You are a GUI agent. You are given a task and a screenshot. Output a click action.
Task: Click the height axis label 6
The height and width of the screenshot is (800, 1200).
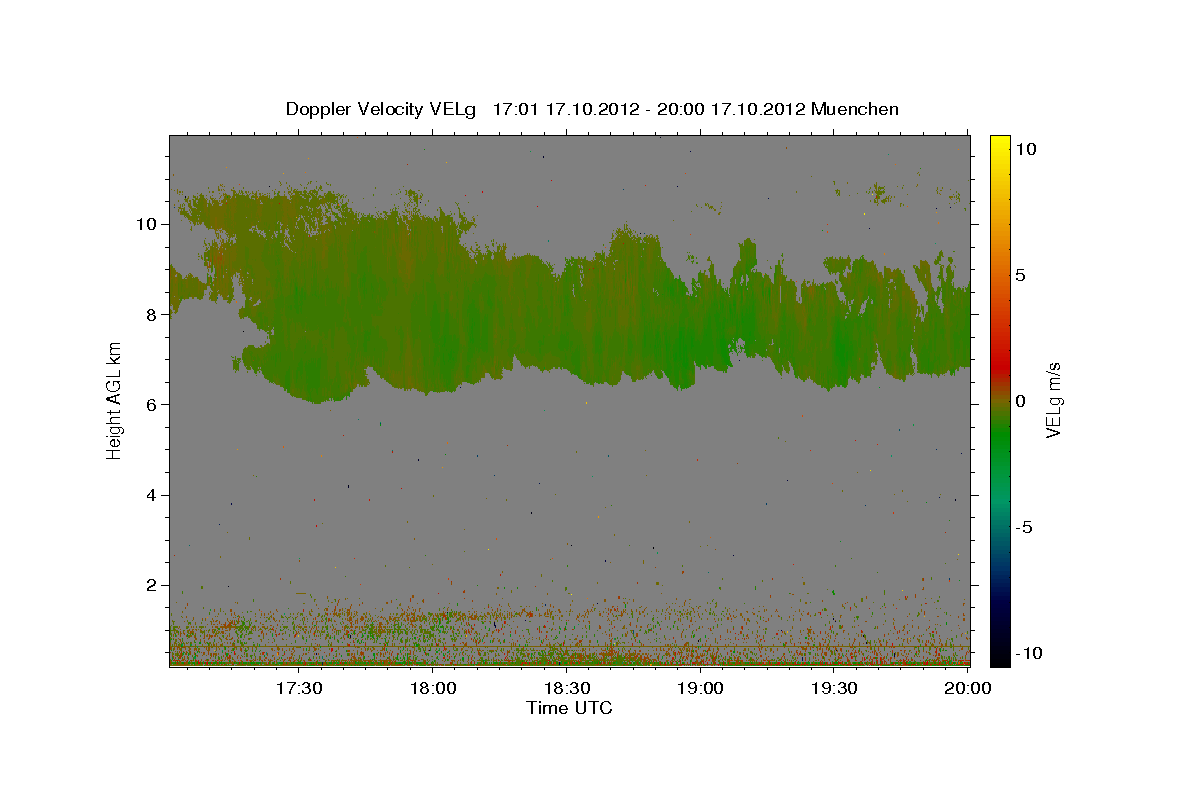[152, 404]
